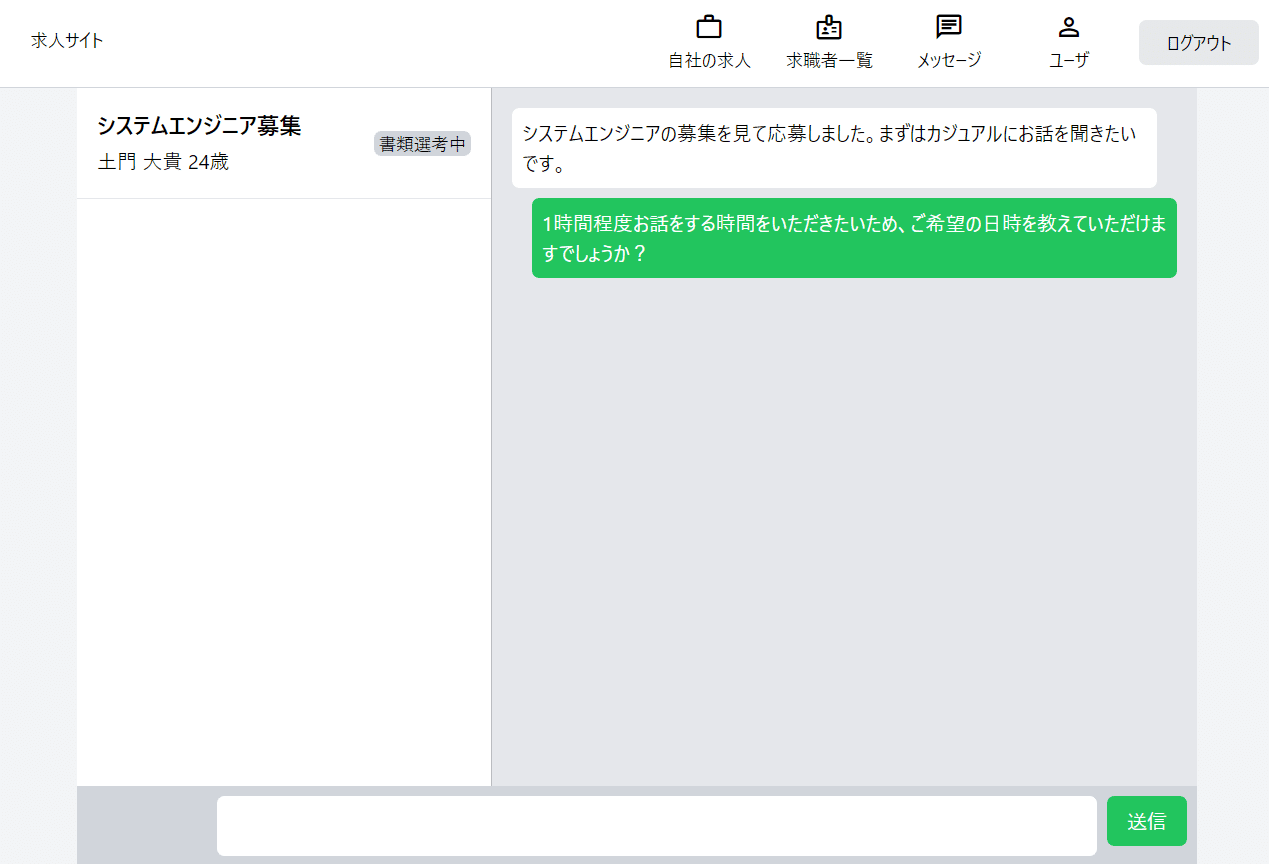This screenshot has width=1269, height=864.
Task: Open the ユーザ text label in navigation
Action: [x=1068, y=60]
